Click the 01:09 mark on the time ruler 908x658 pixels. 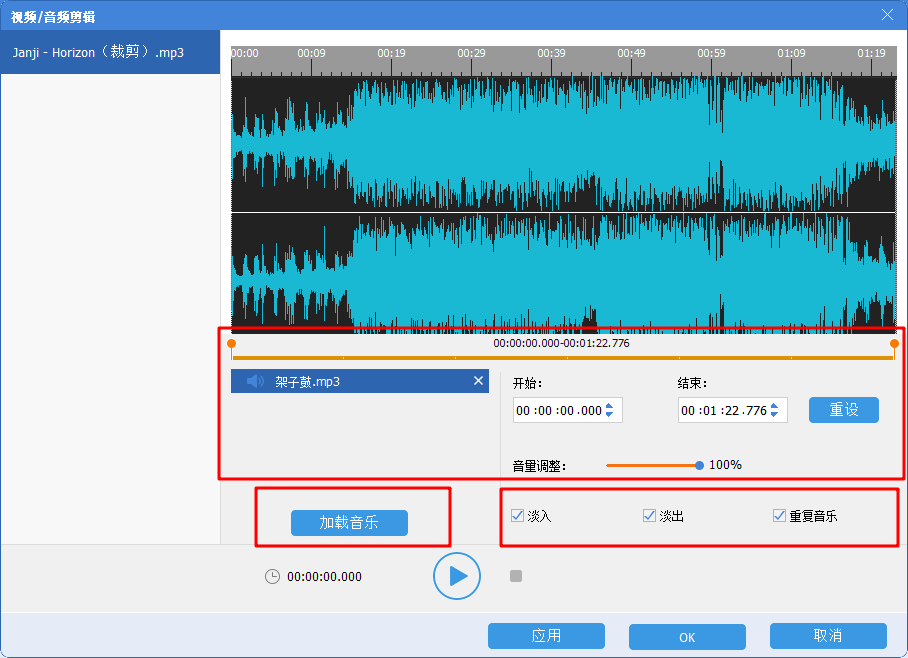point(791,53)
